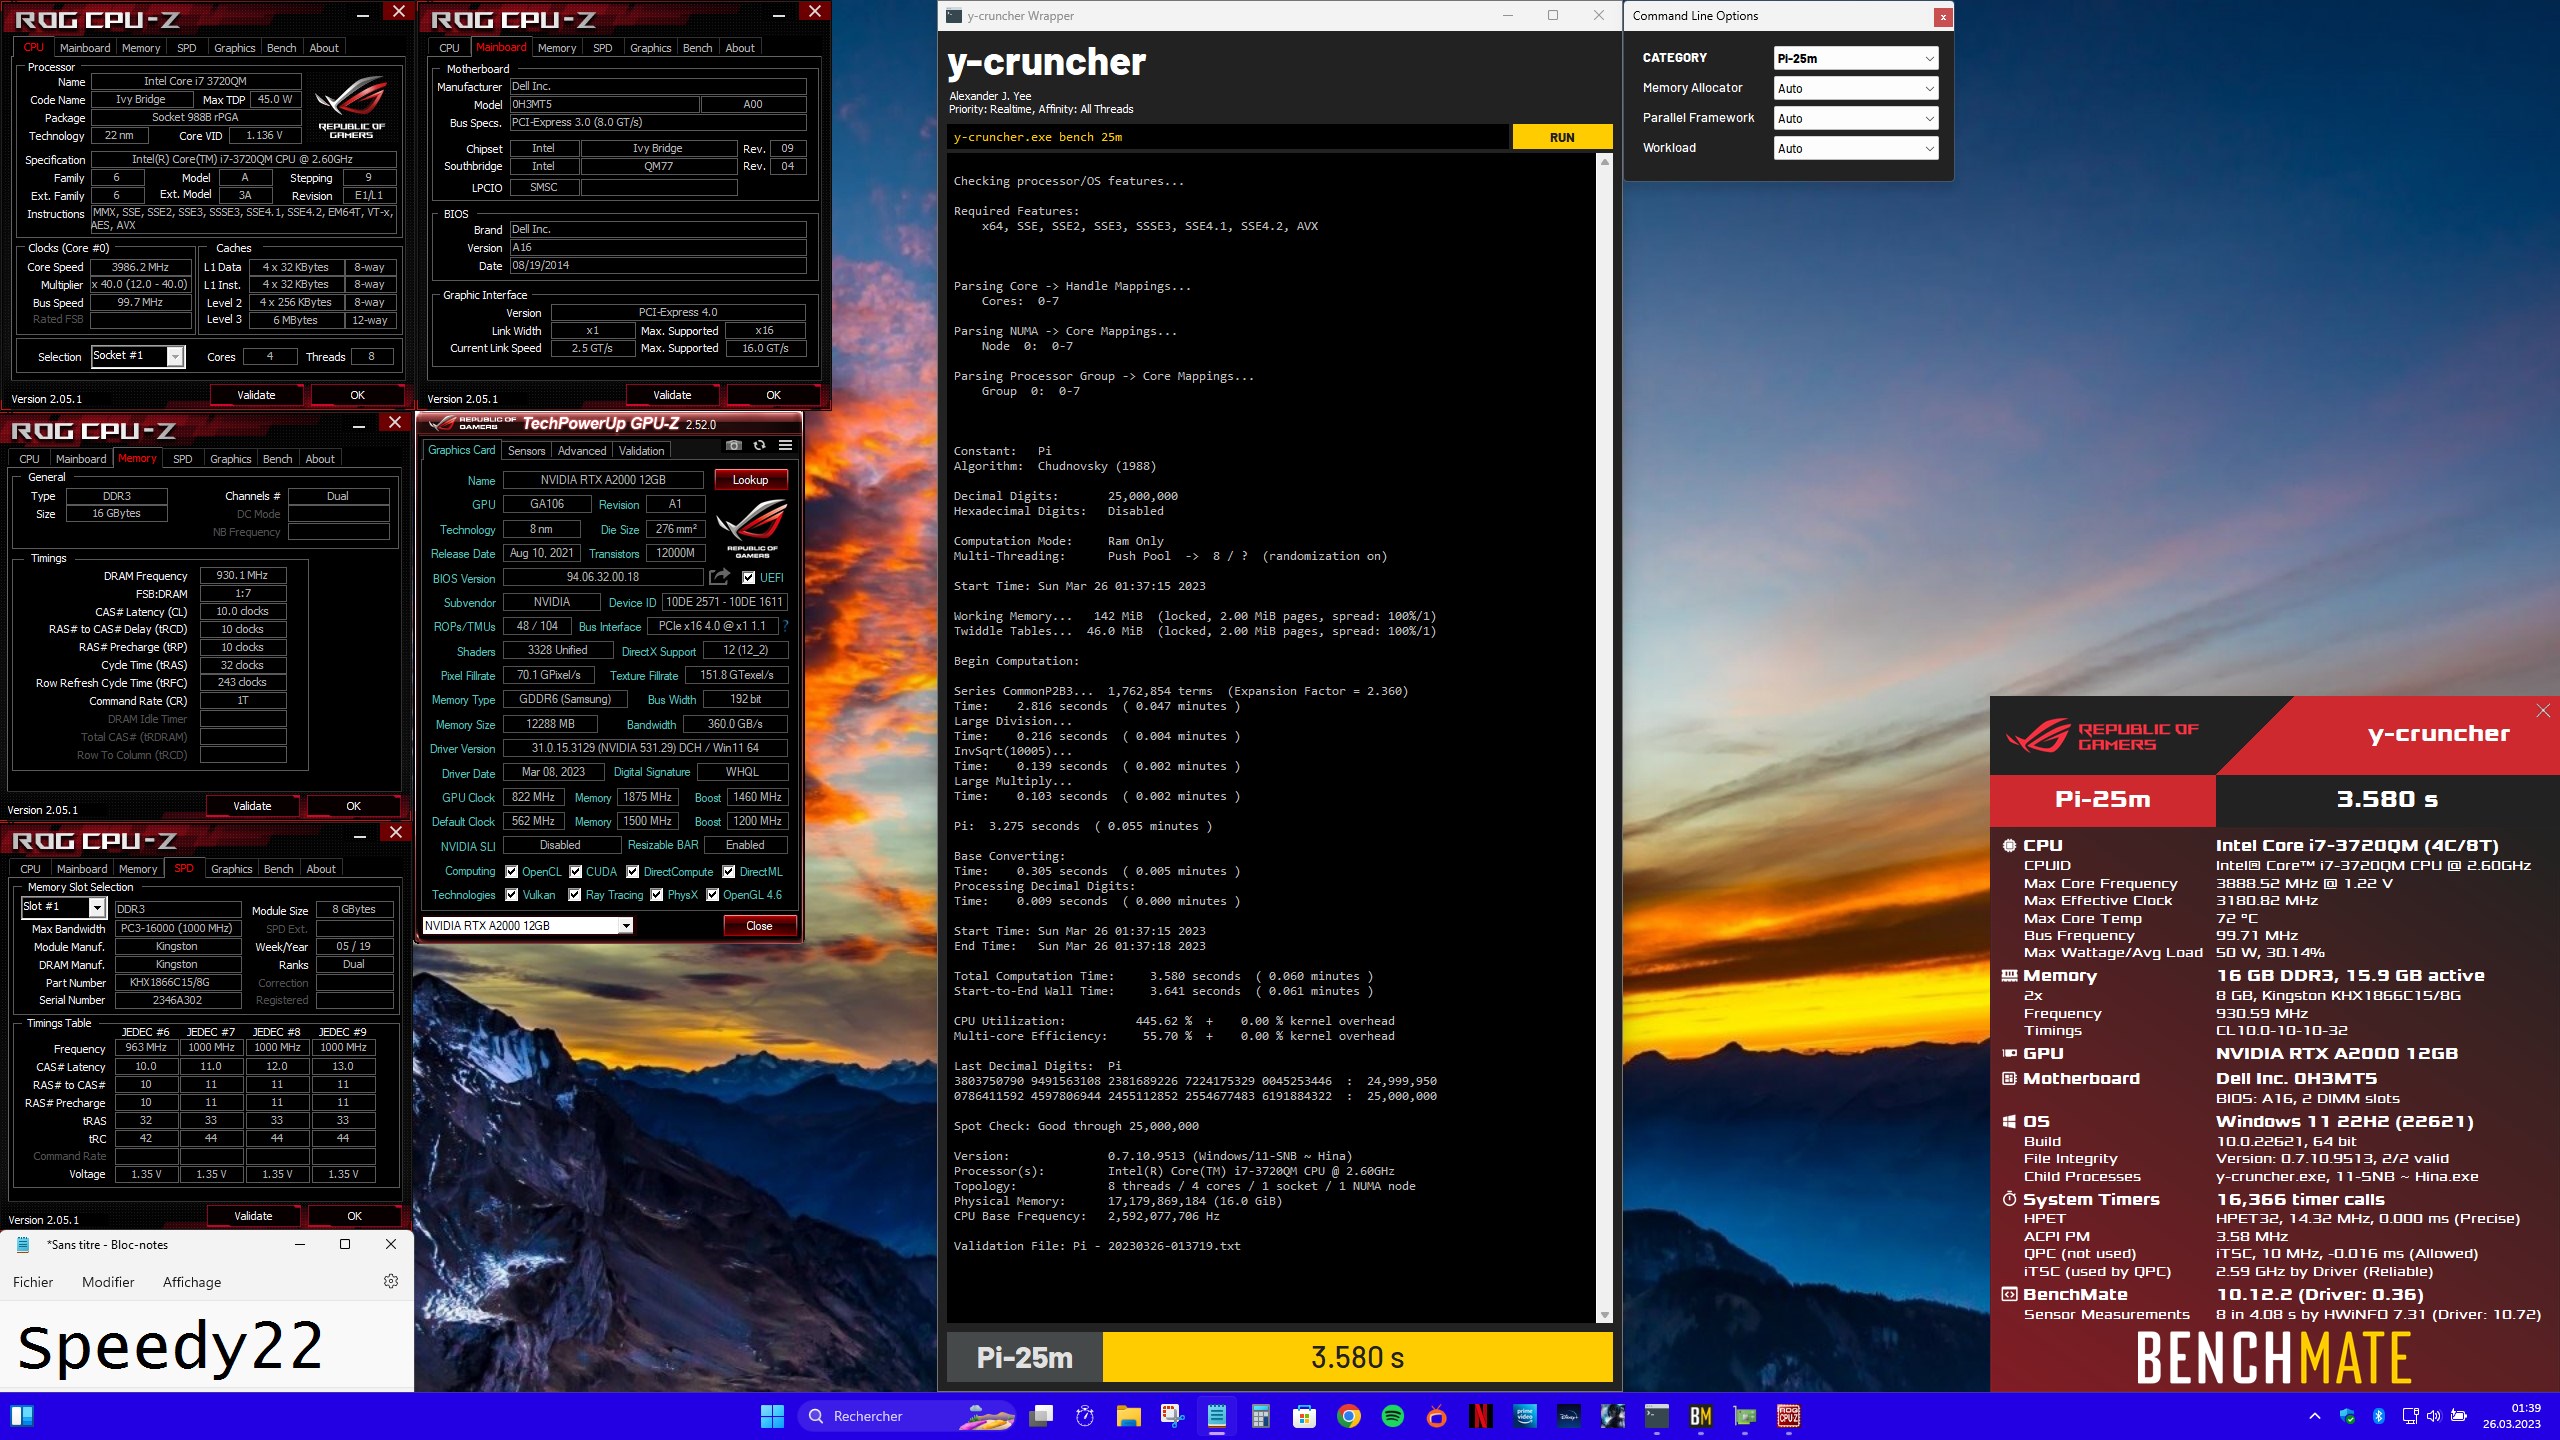
Task: Click the y-cruncher command line input field
Action: (1228, 137)
